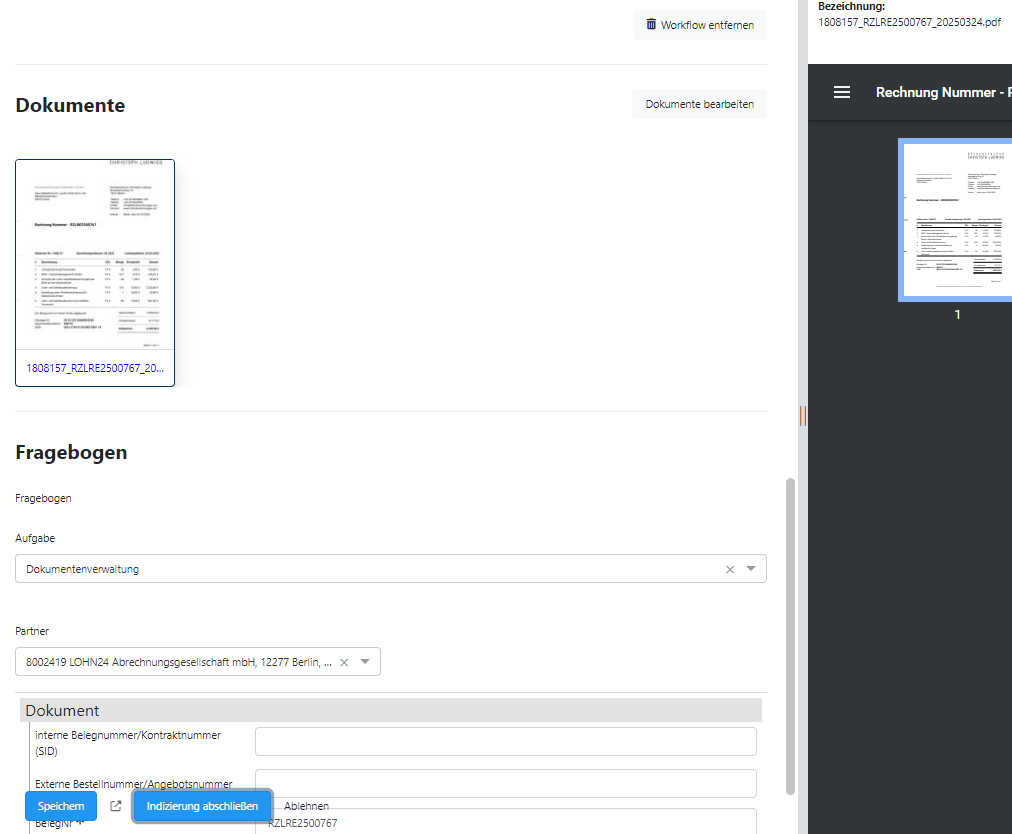Click the trash icon on Workflow entfernen
The height and width of the screenshot is (834, 1012).
pyautogui.click(x=651, y=25)
